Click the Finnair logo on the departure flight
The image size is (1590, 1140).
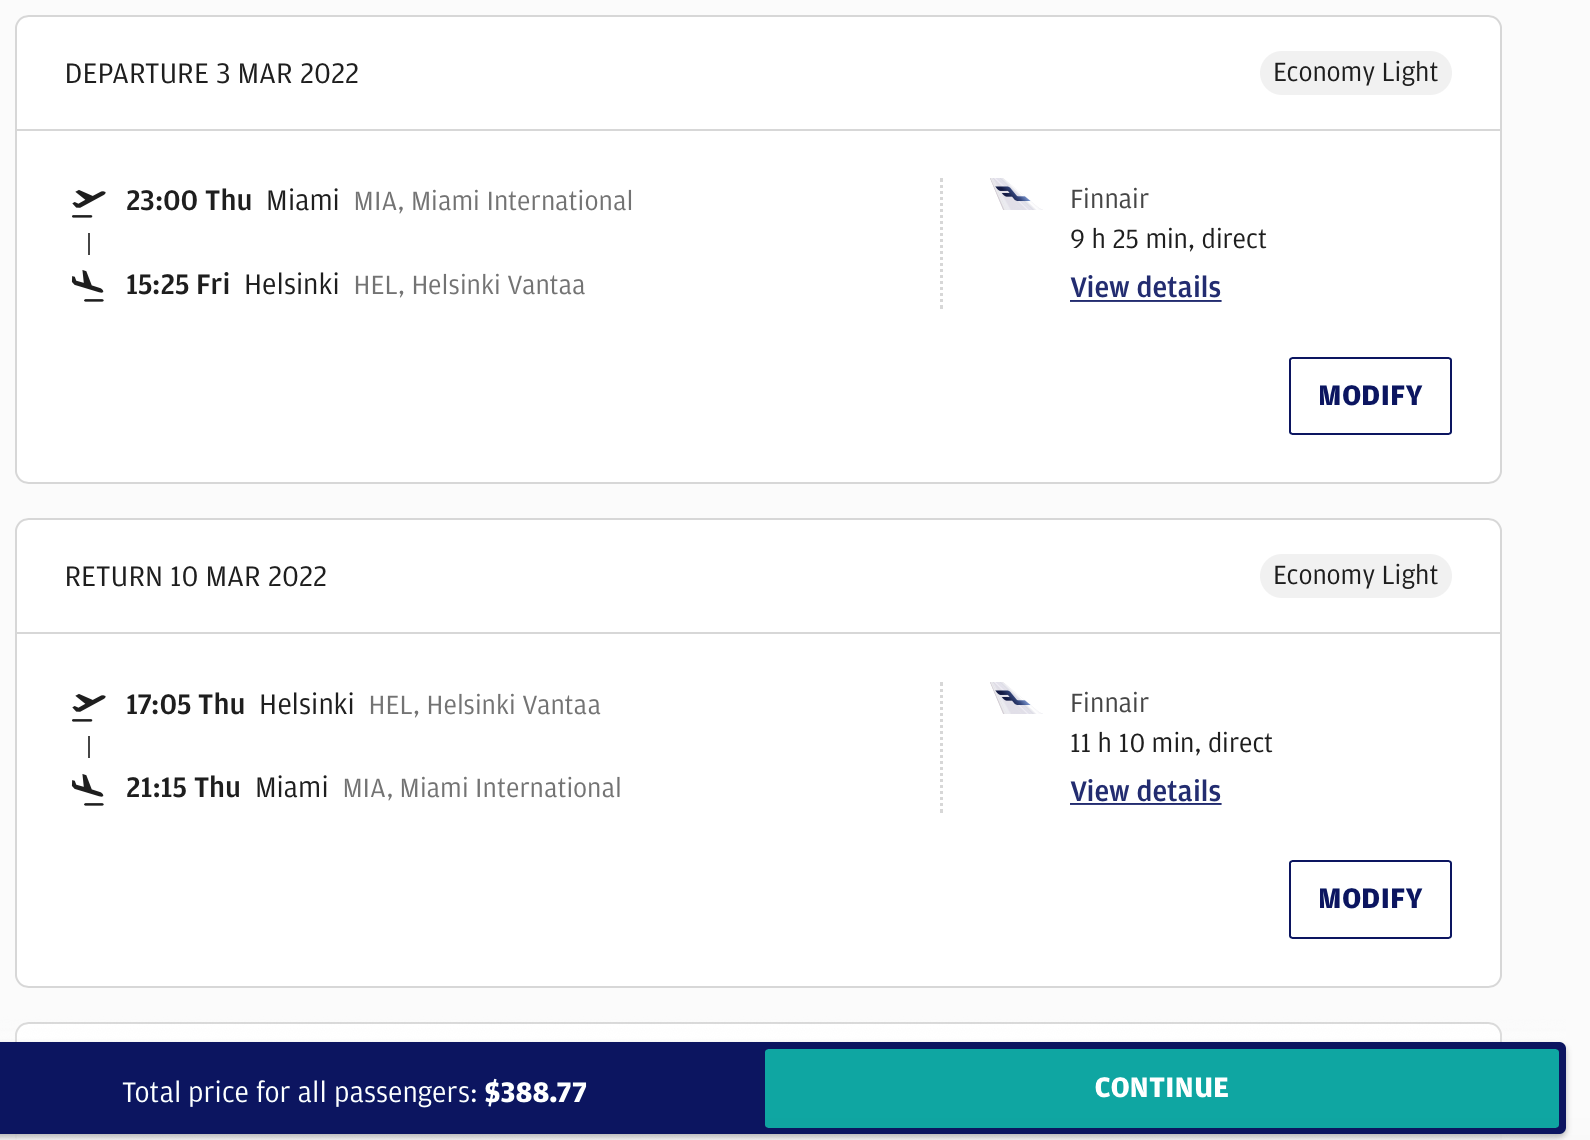1014,195
